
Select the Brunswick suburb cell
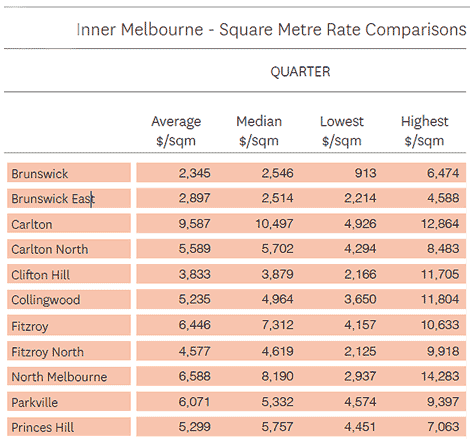tap(69, 173)
